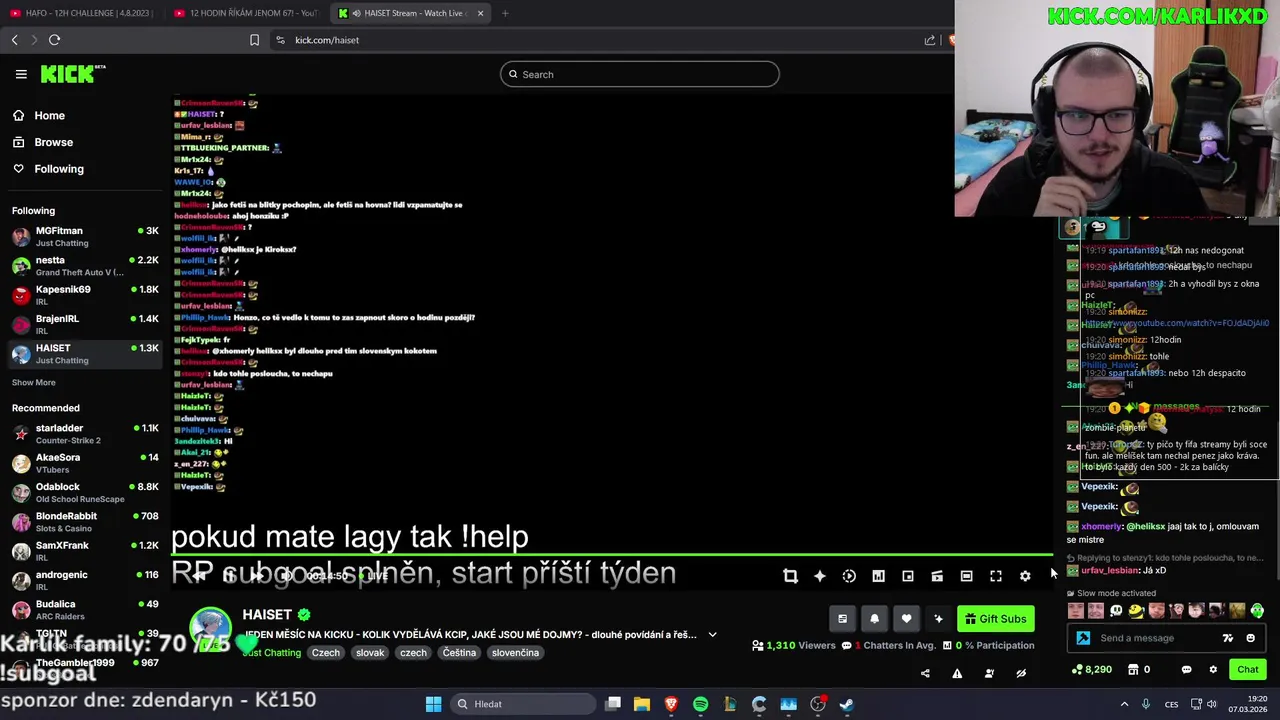1280x720 pixels.
Task: Click the cast icon in player
Action: tap(937, 576)
